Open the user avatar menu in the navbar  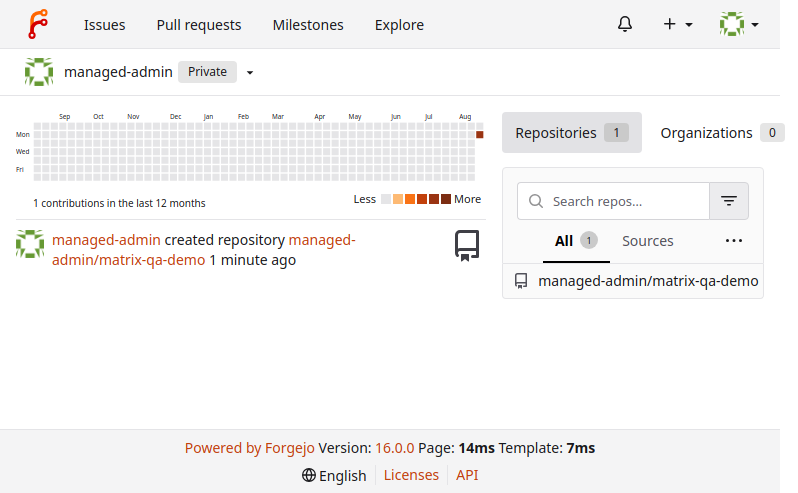point(739,24)
